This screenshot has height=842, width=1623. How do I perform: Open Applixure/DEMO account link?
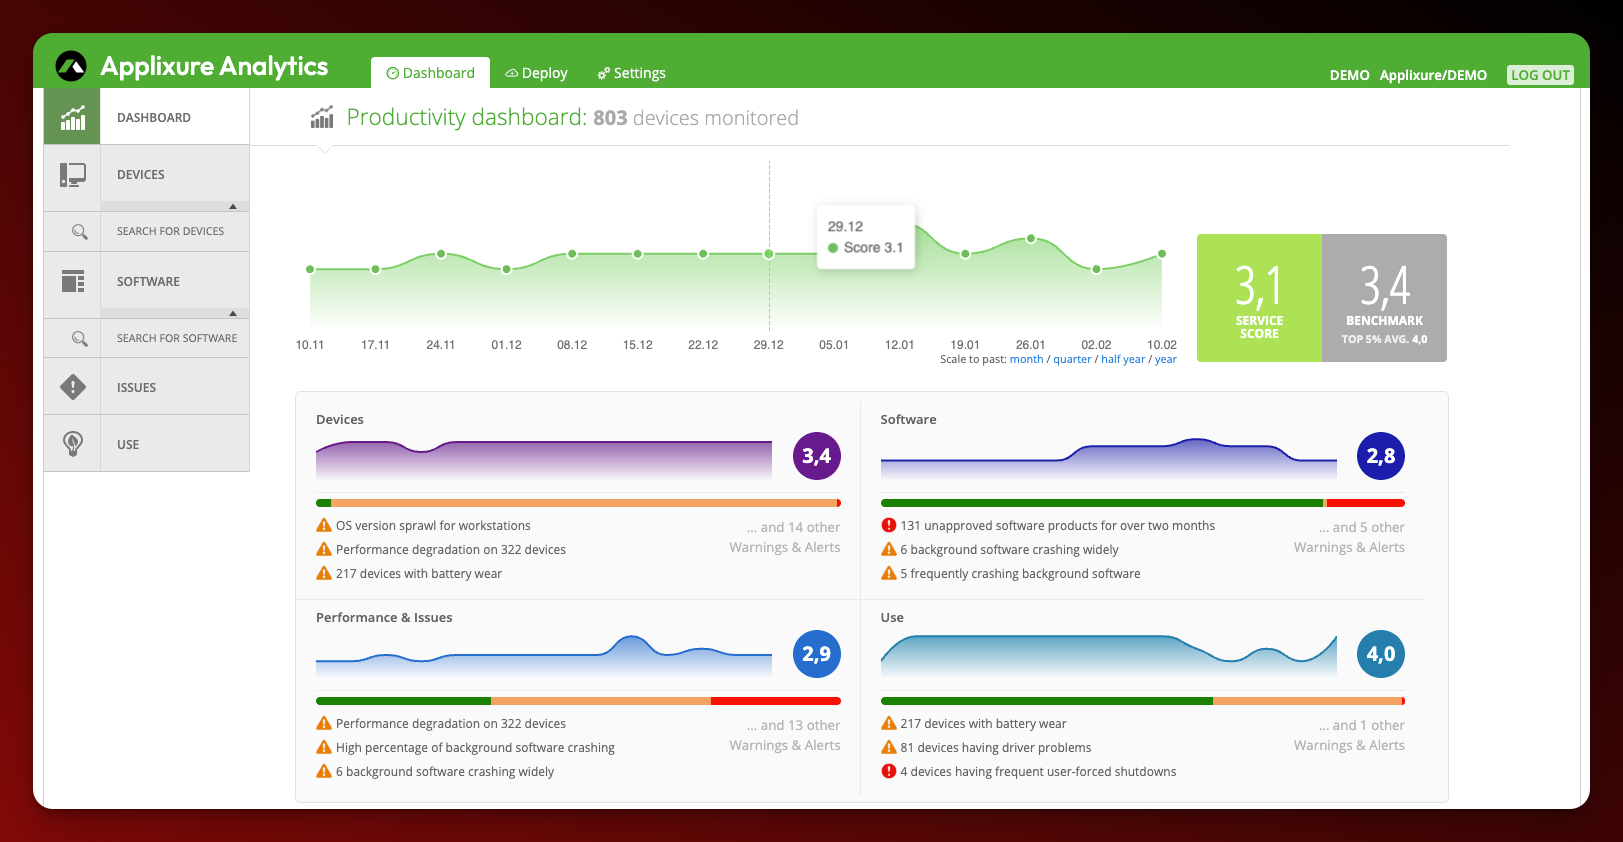[x=1433, y=75]
